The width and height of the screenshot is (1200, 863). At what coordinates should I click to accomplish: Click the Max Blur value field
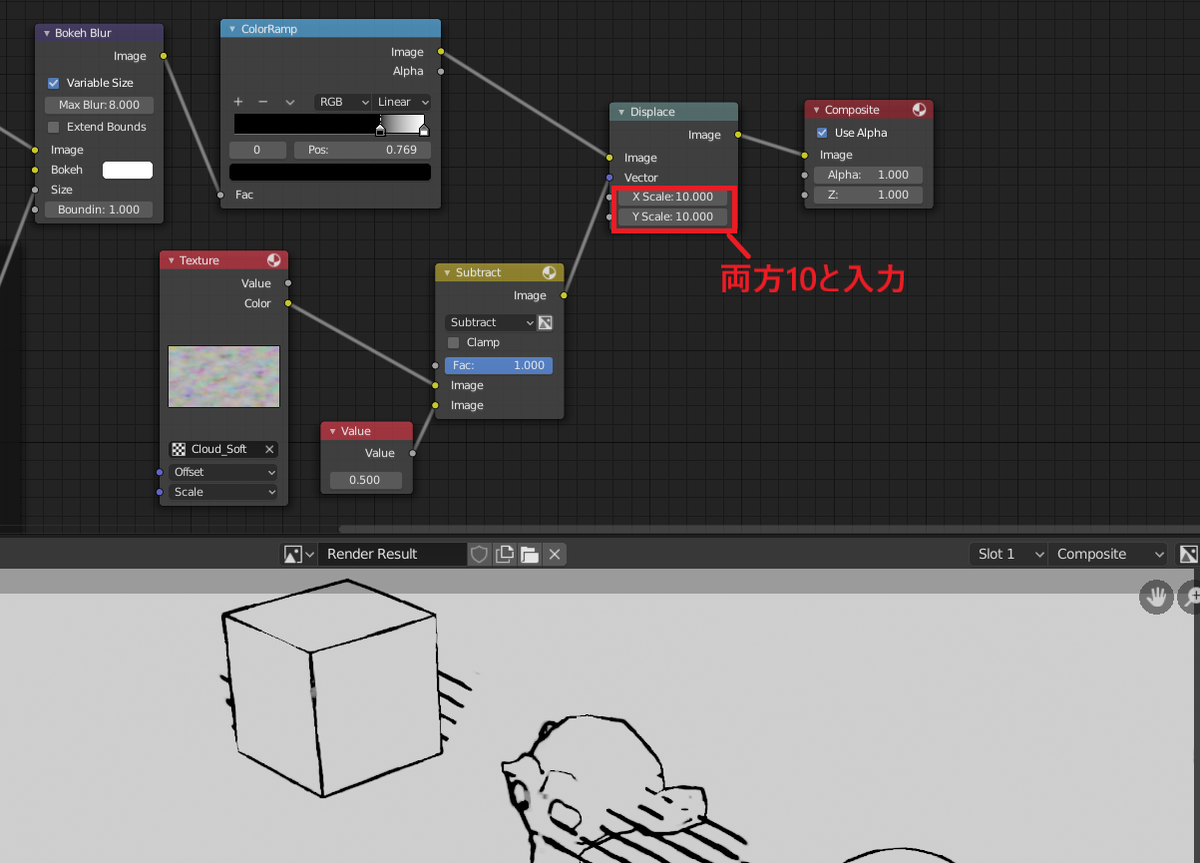pos(99,105)
